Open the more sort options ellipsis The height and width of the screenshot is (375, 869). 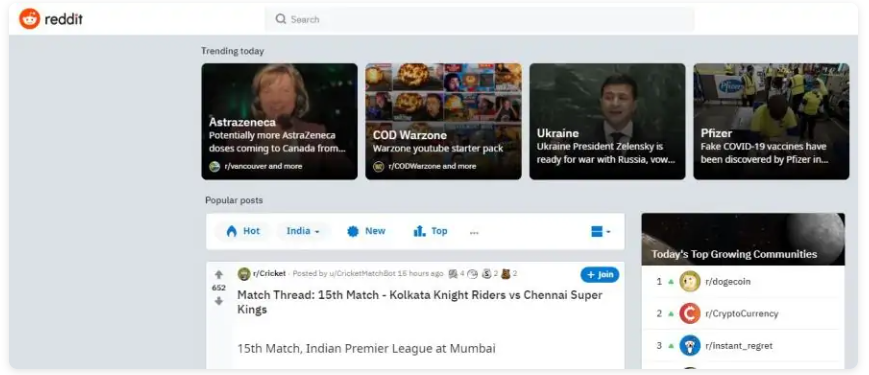coord(474,233)
